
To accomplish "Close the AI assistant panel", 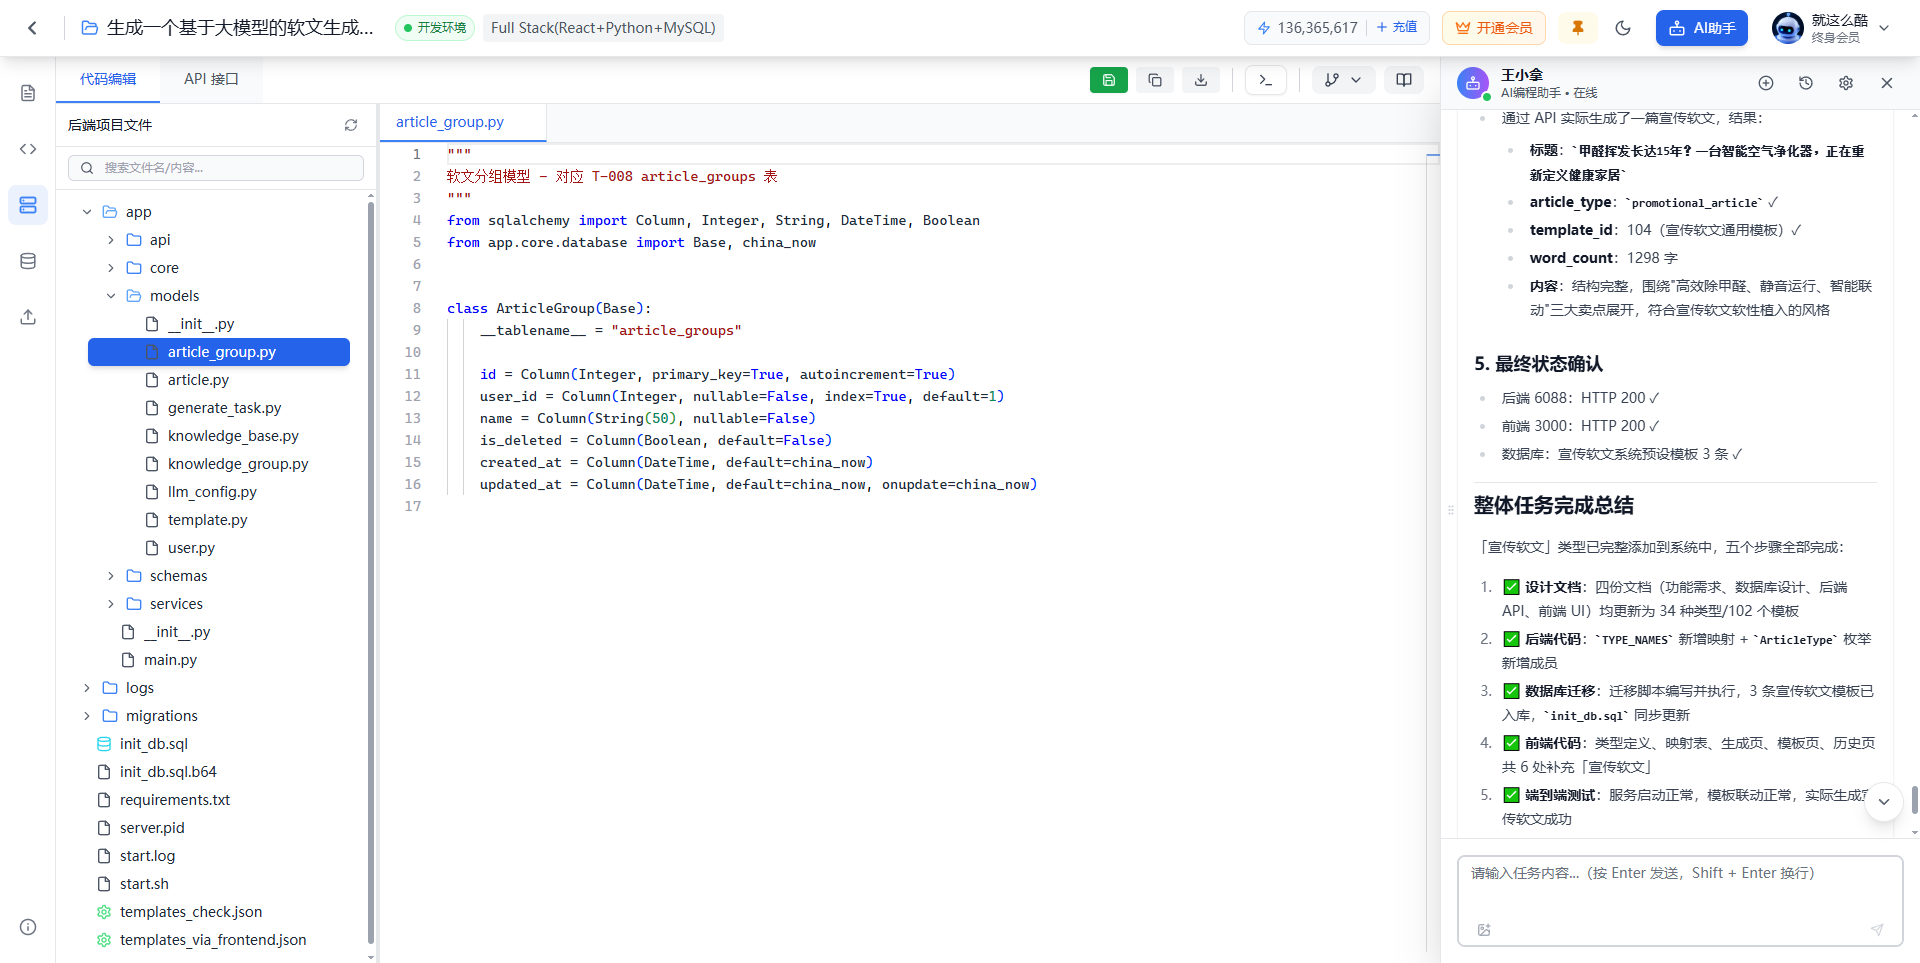I will [x=1887, y=83].
